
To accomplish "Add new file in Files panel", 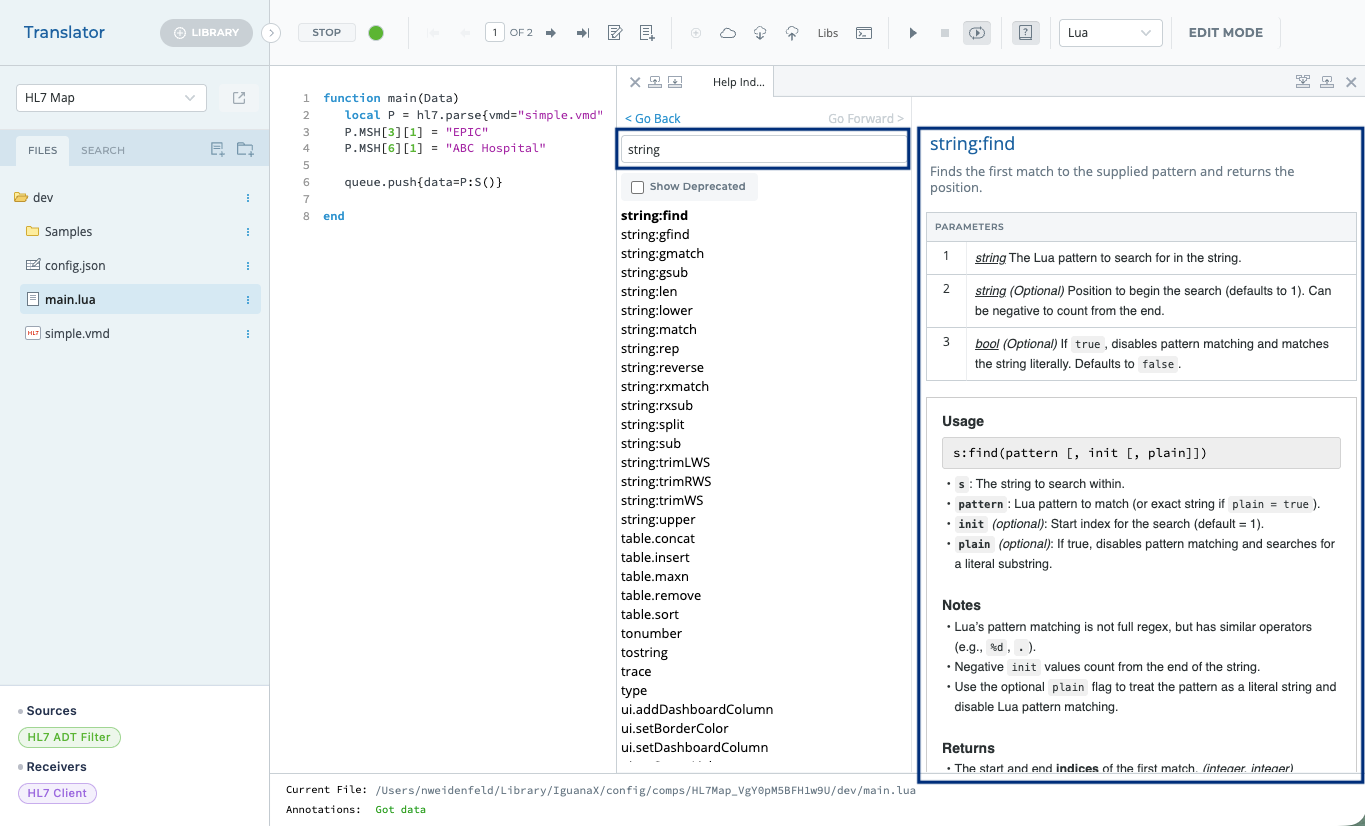I will (x=218, y=150).
